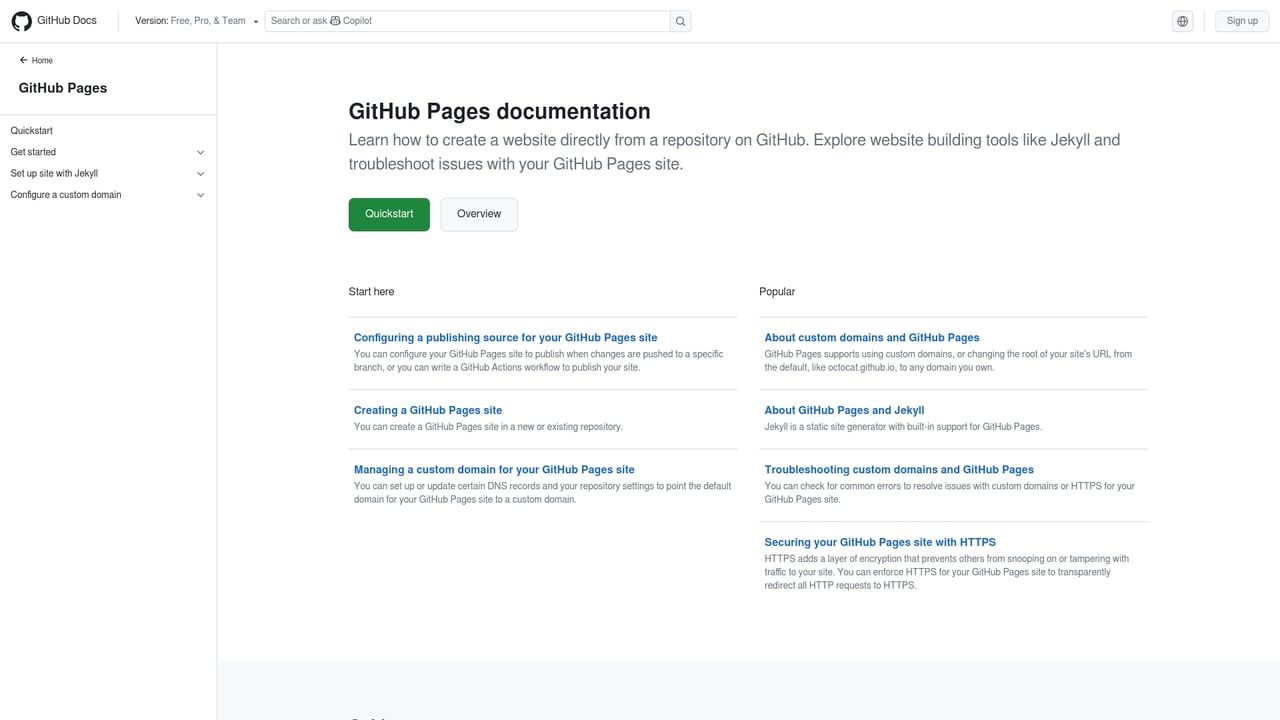Open the Version: Free, Pro, & Team dropdown
1280x720 pixels.
[198, 20]
